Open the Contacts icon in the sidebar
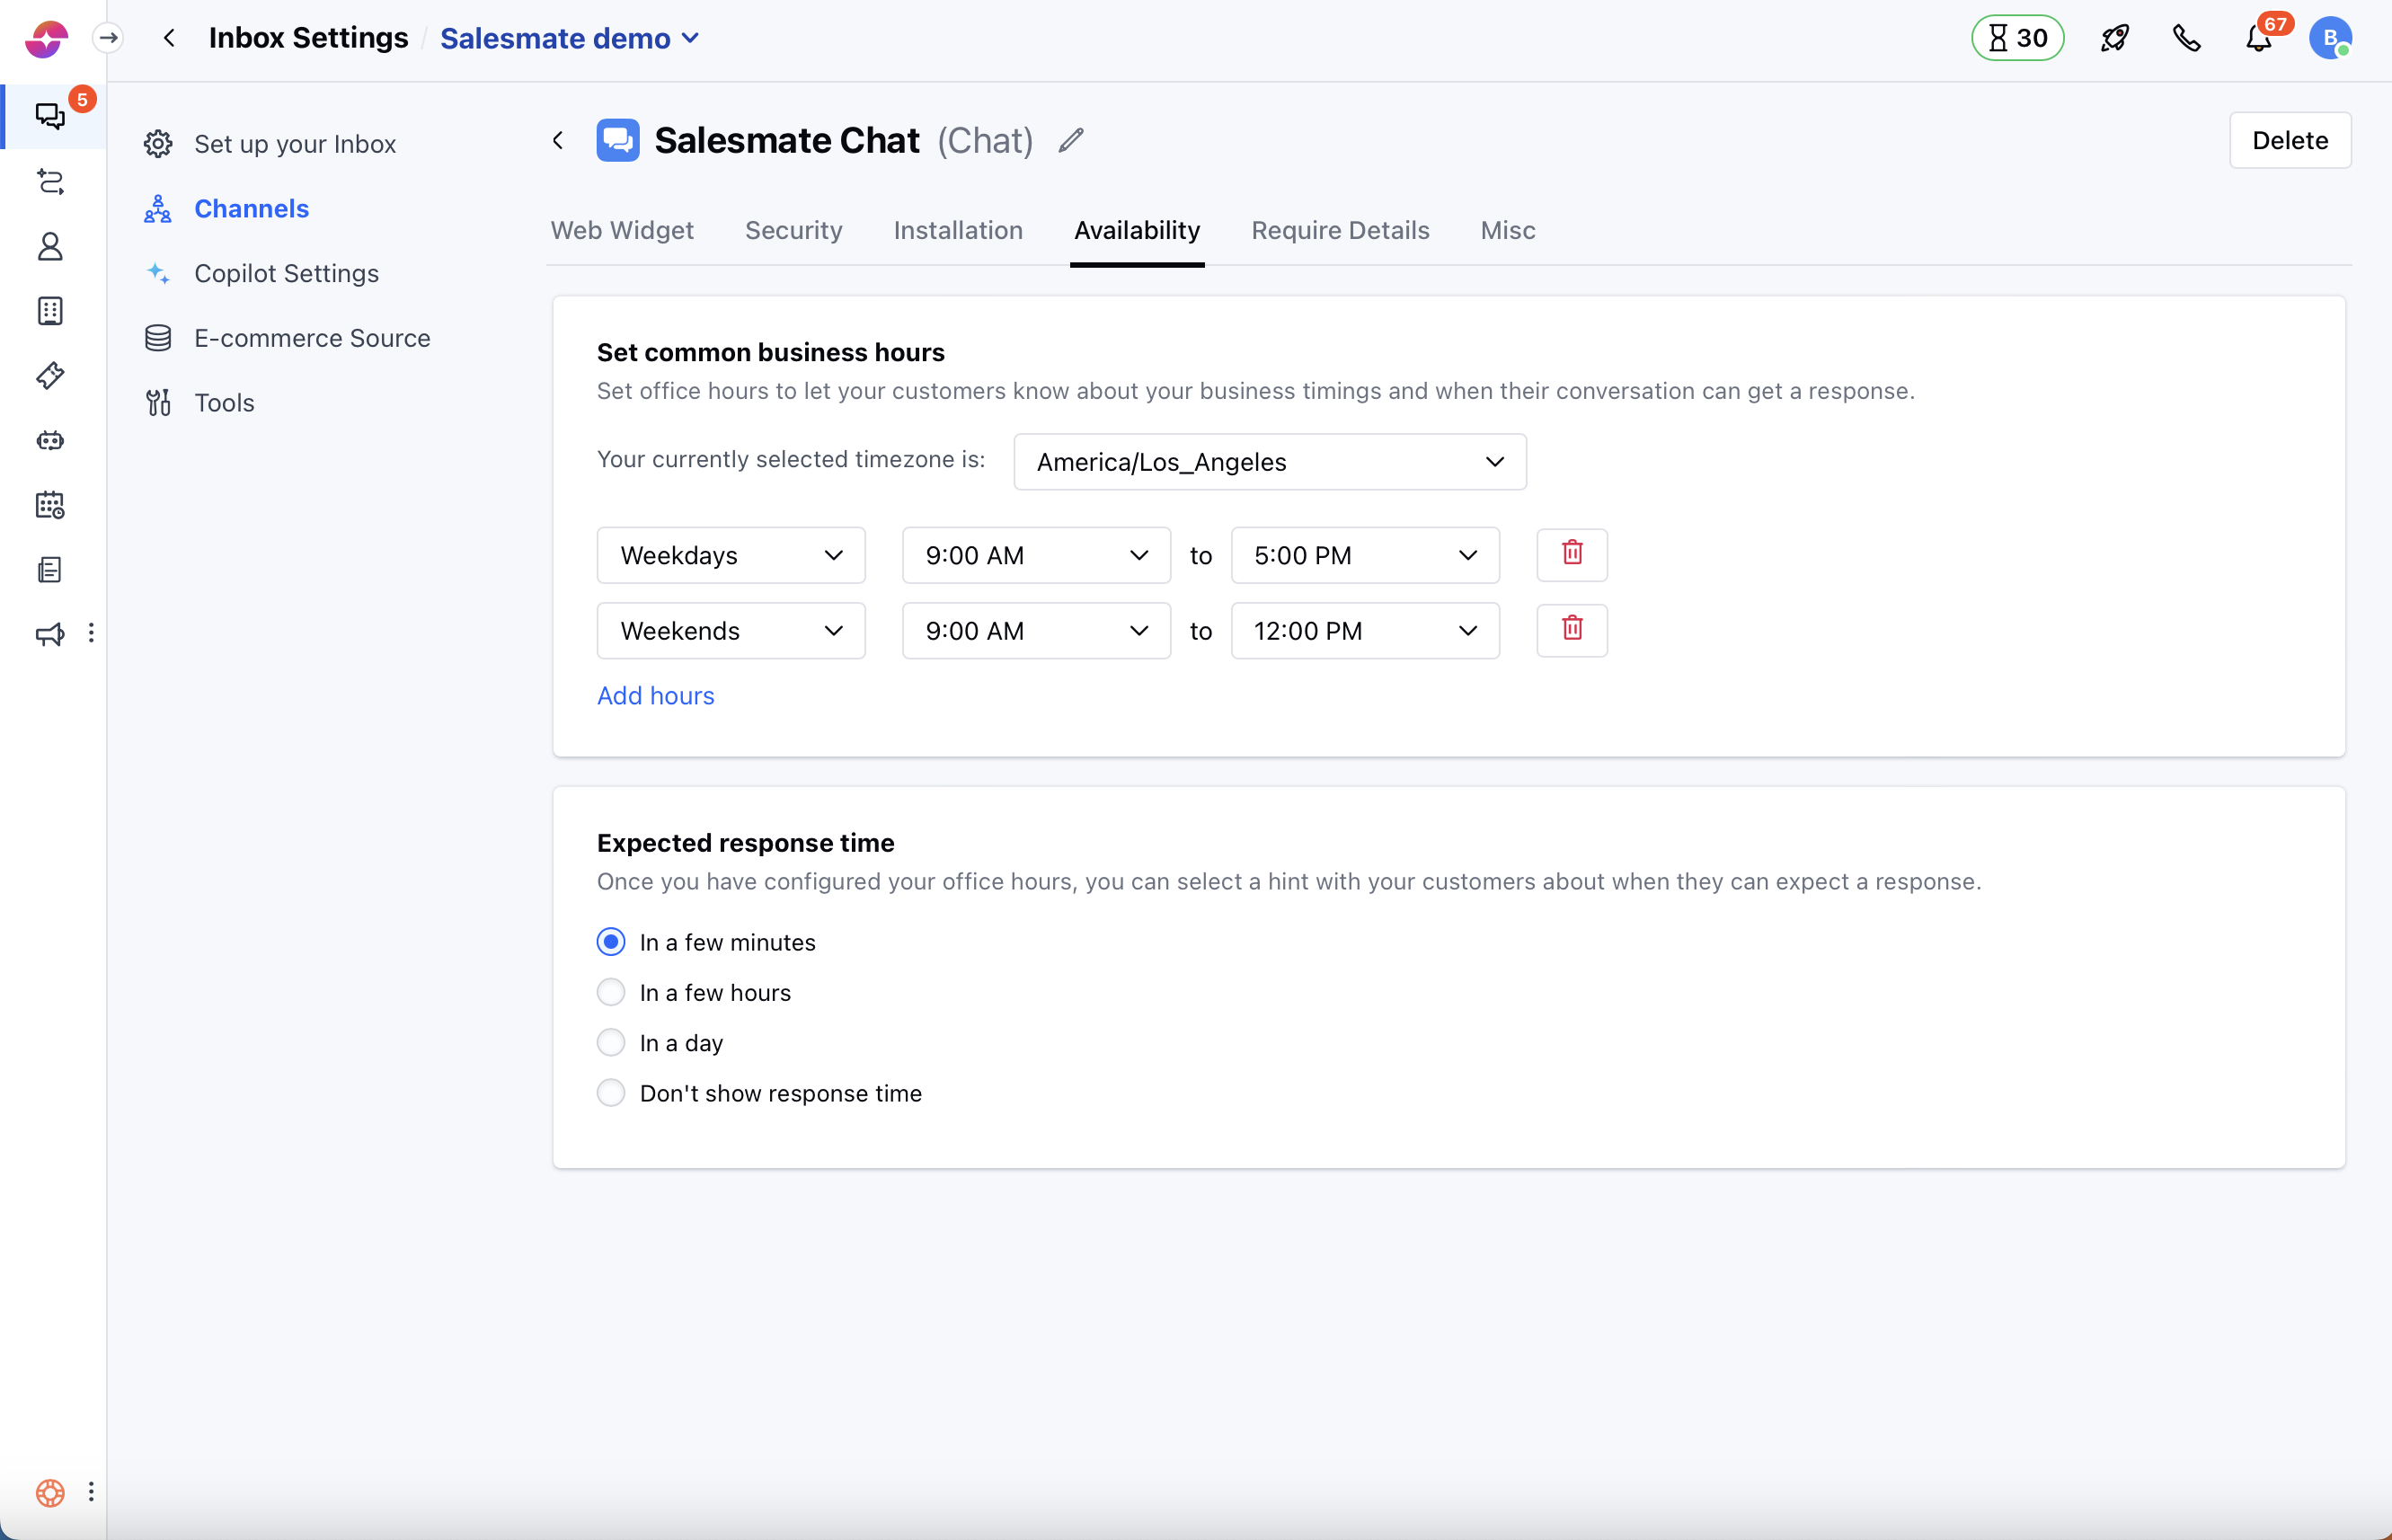Screen dimensions: 2392x1540 (50, 247)
